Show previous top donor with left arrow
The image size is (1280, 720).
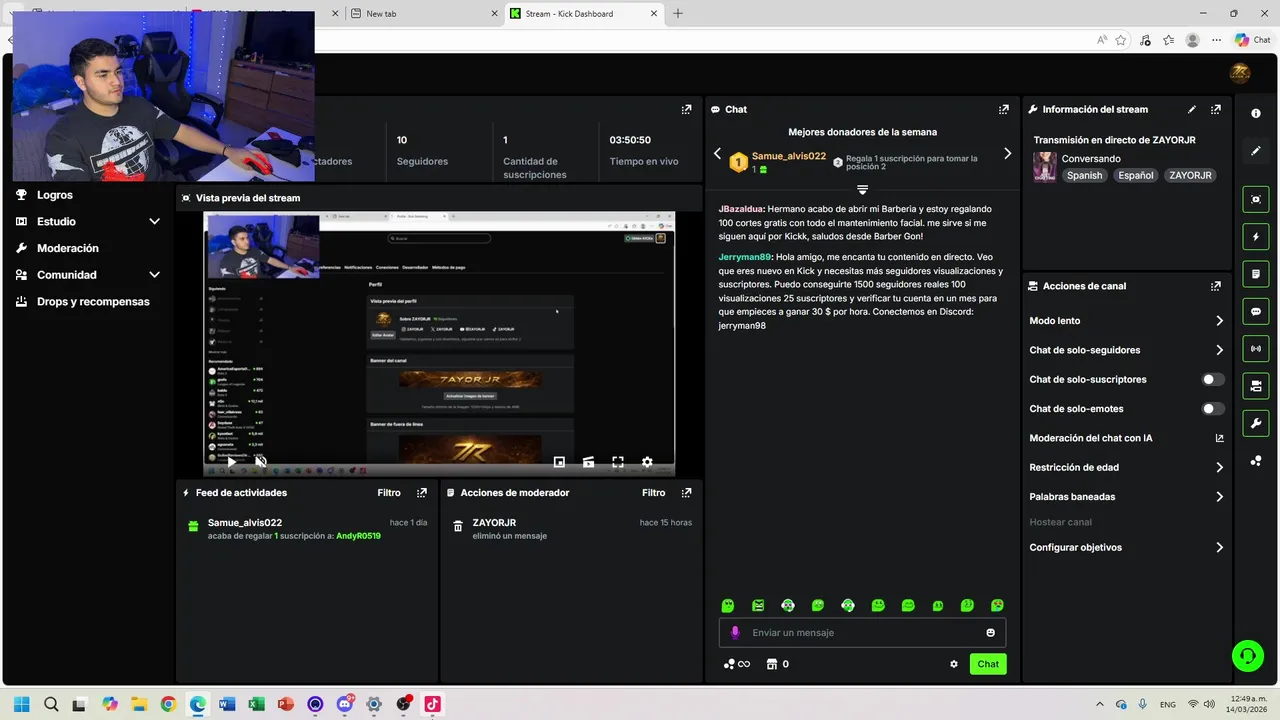717,154
